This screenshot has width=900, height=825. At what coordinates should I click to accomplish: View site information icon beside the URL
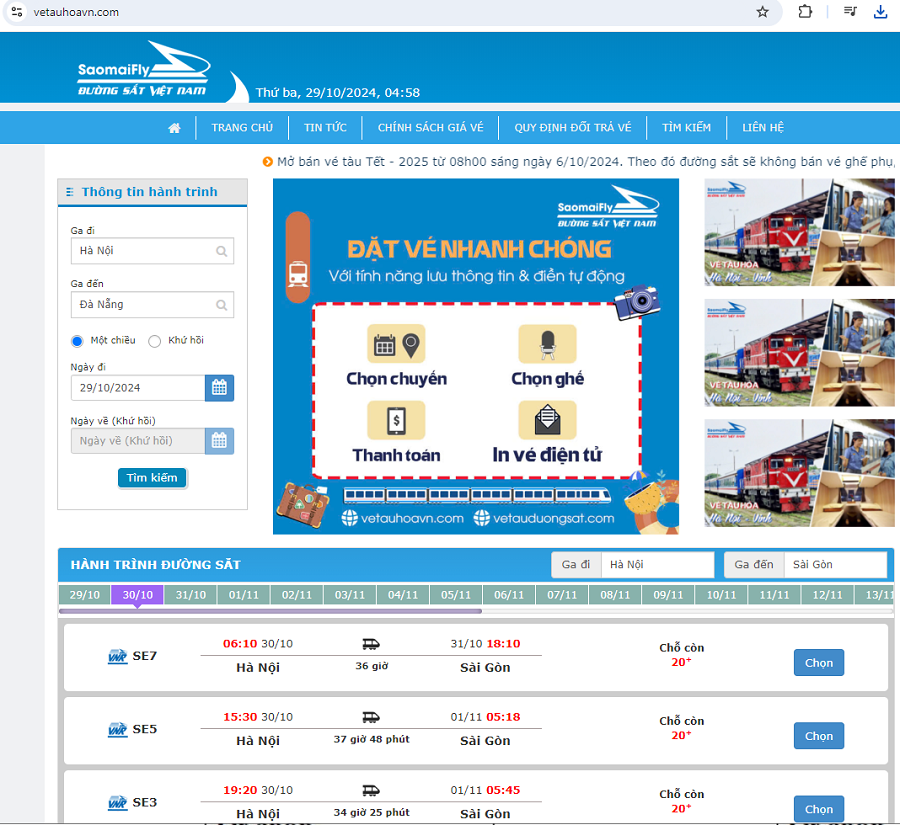tap(17, 11)
